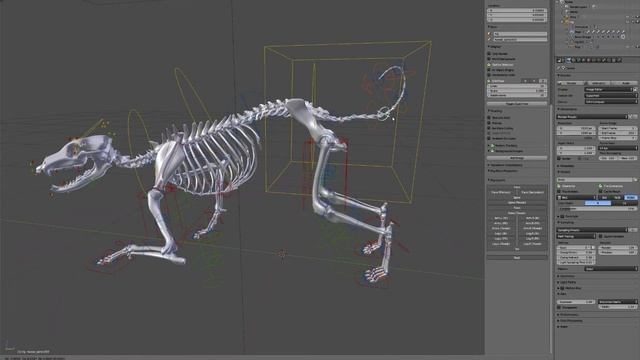Viewport: 640px width, 360px height.
Task: Toggle Only Render display option
Action: click(x=489, y=54)
